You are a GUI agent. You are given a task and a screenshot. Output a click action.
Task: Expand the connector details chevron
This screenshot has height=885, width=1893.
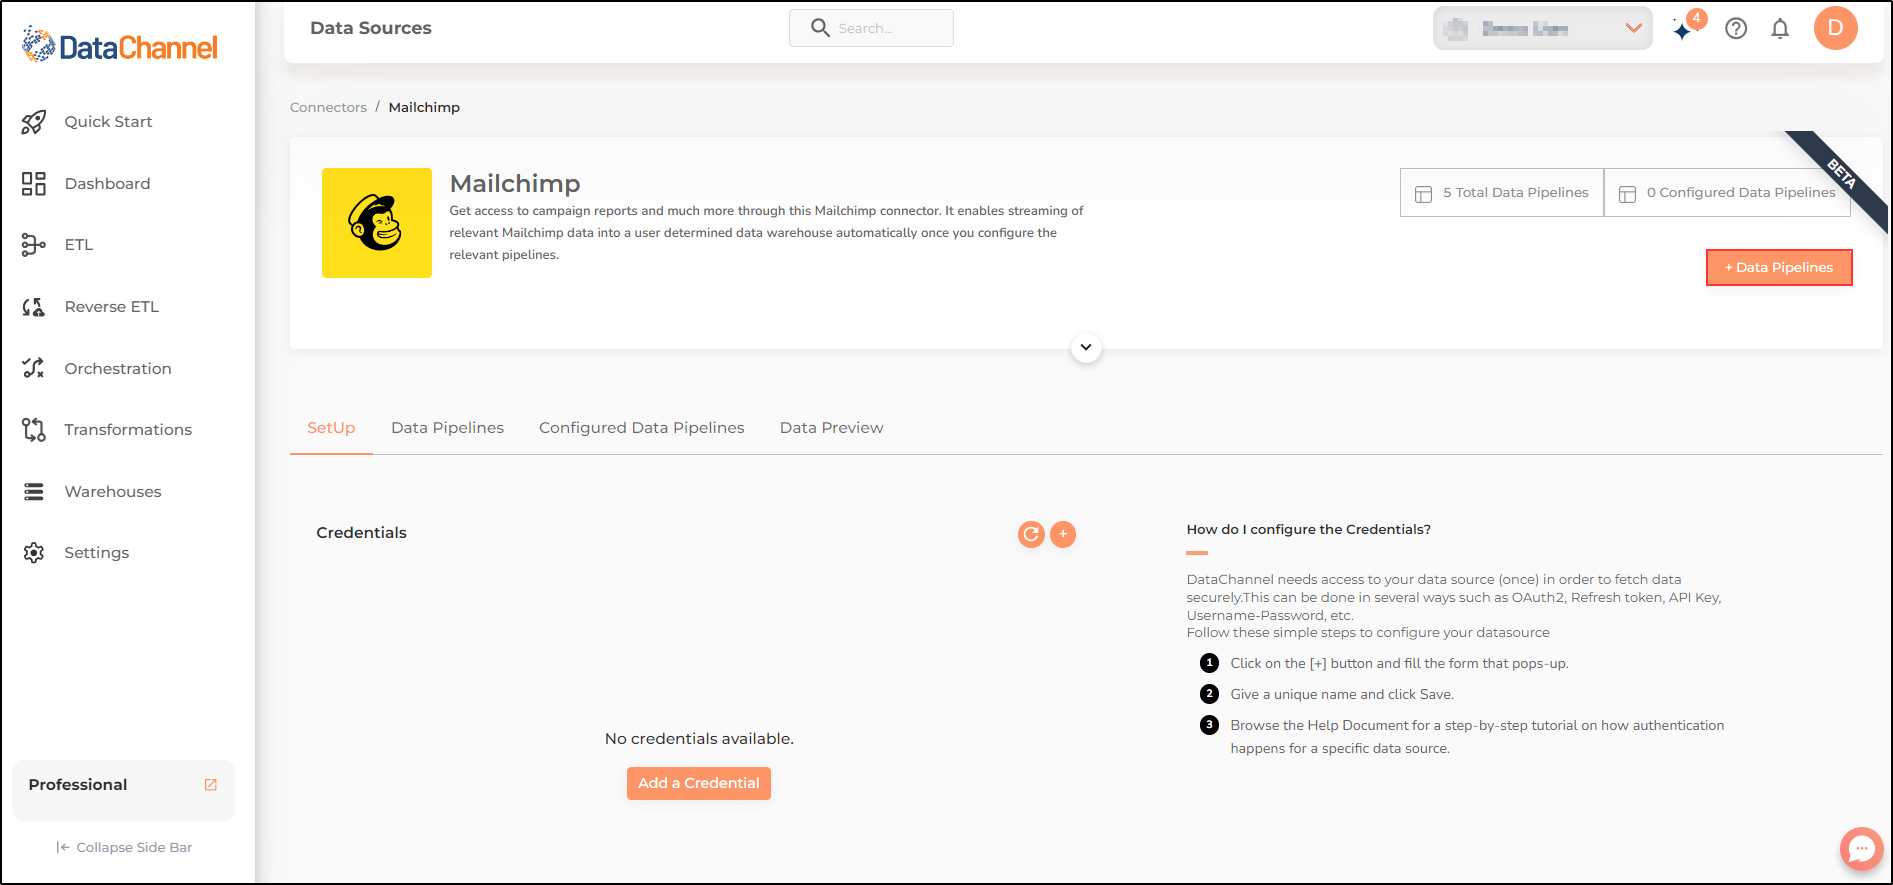[x=1086, y=348]
